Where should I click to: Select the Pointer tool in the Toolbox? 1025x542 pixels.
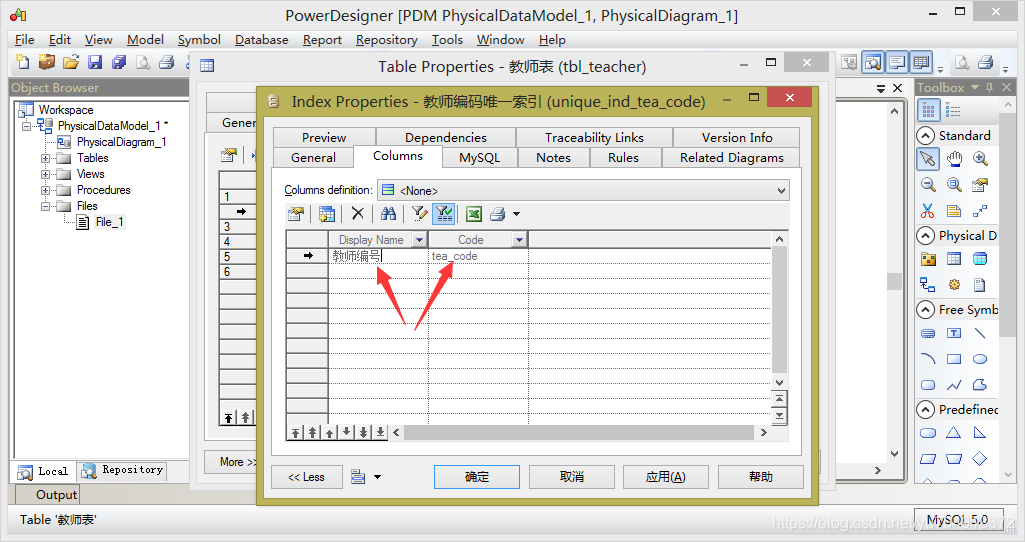click(928, 158)
